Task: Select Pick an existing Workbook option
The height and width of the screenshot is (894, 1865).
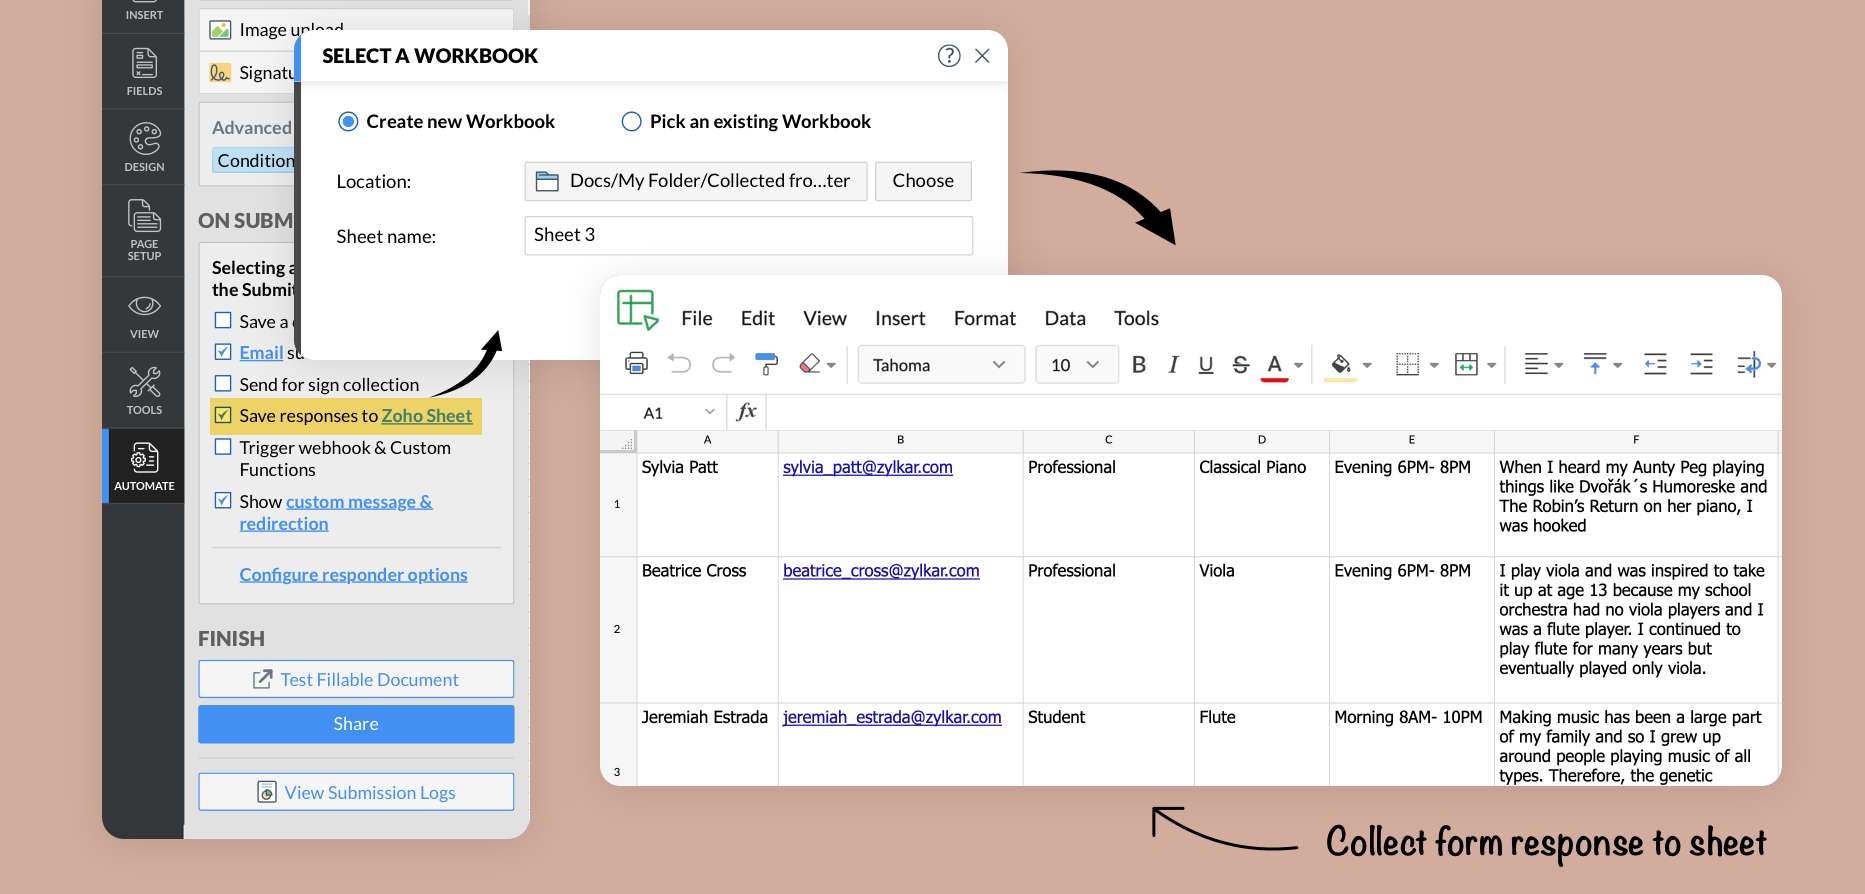Action: click(632, 122)
